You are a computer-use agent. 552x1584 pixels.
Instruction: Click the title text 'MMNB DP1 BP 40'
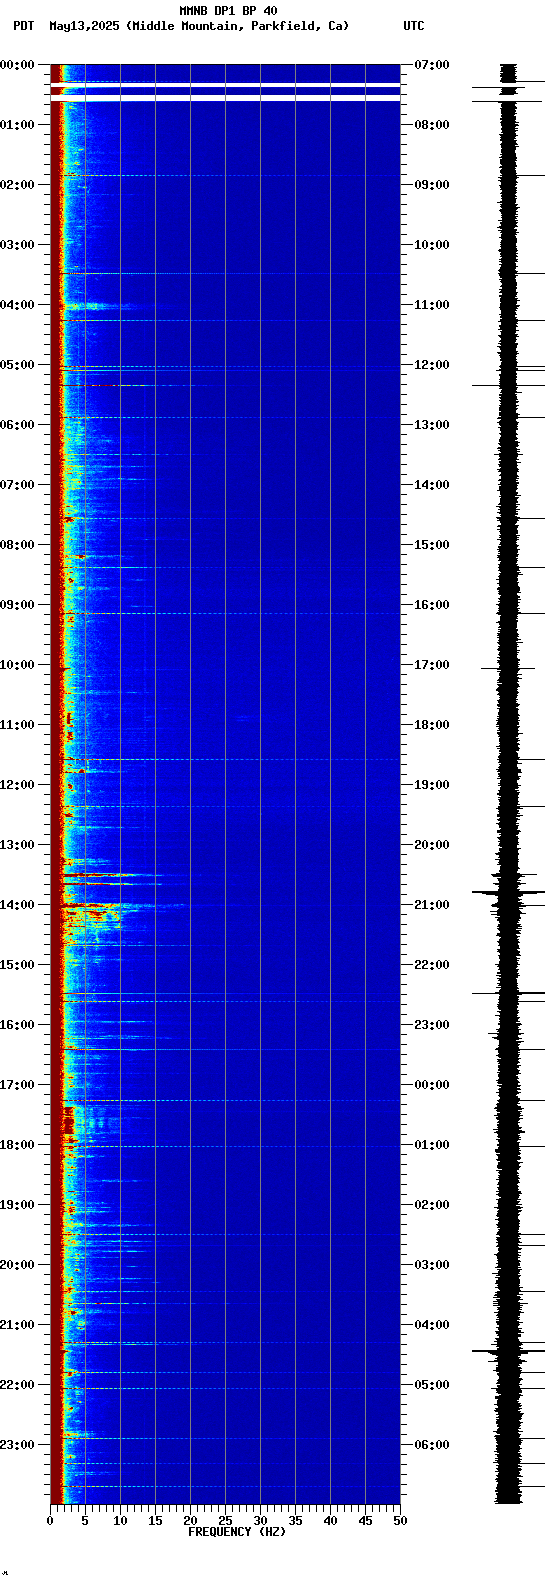click(228, 11)
